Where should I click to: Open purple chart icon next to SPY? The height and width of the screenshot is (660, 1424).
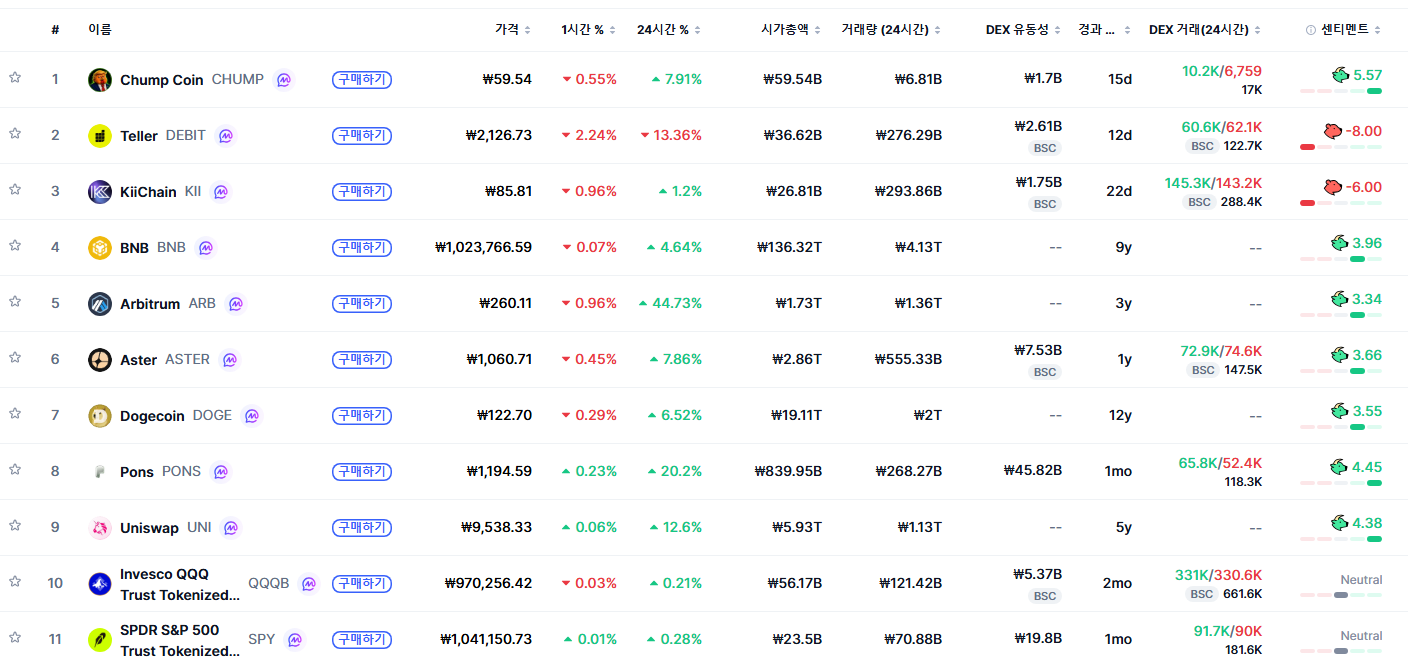tap(295, 639)
